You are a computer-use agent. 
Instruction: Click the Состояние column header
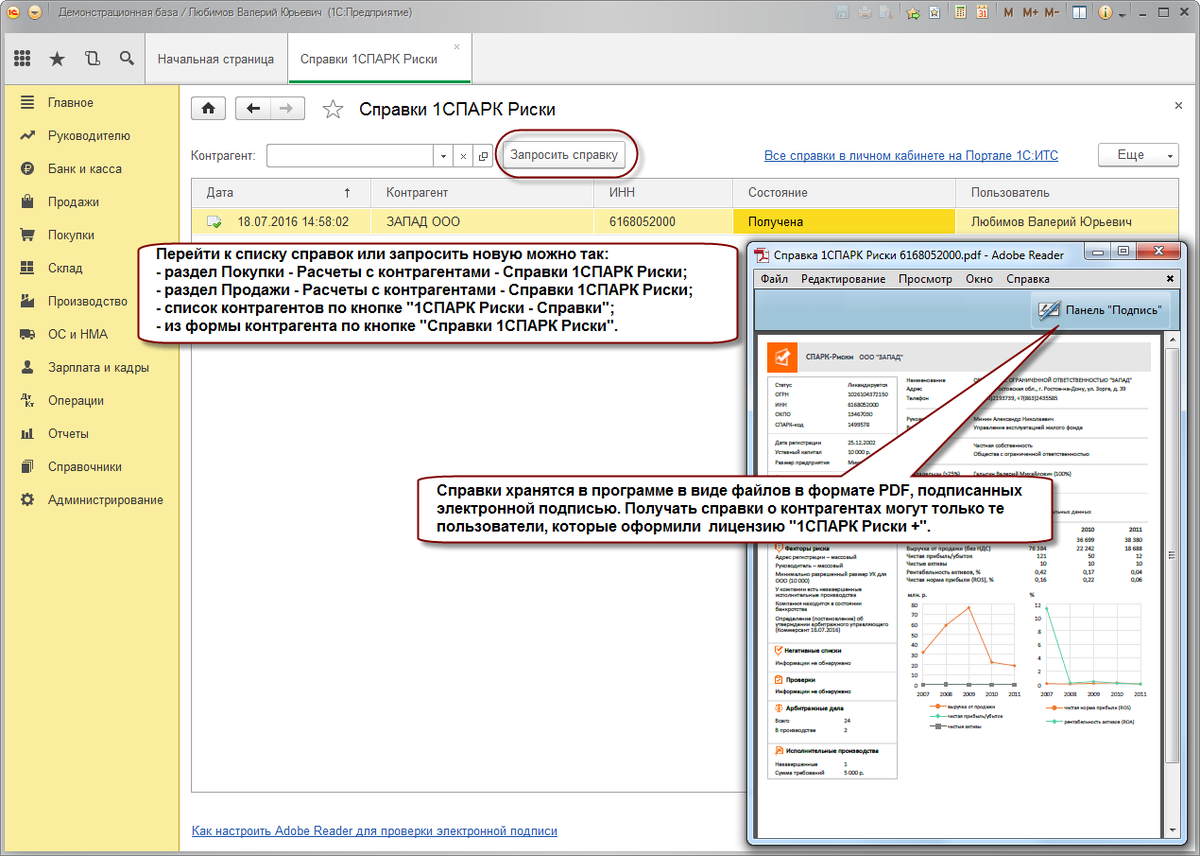point(844,192)
